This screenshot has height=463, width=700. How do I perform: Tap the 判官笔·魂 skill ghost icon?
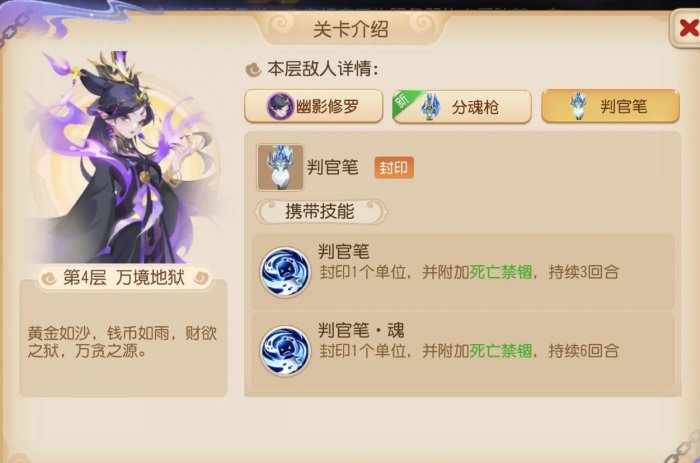[x=285, y=350]
